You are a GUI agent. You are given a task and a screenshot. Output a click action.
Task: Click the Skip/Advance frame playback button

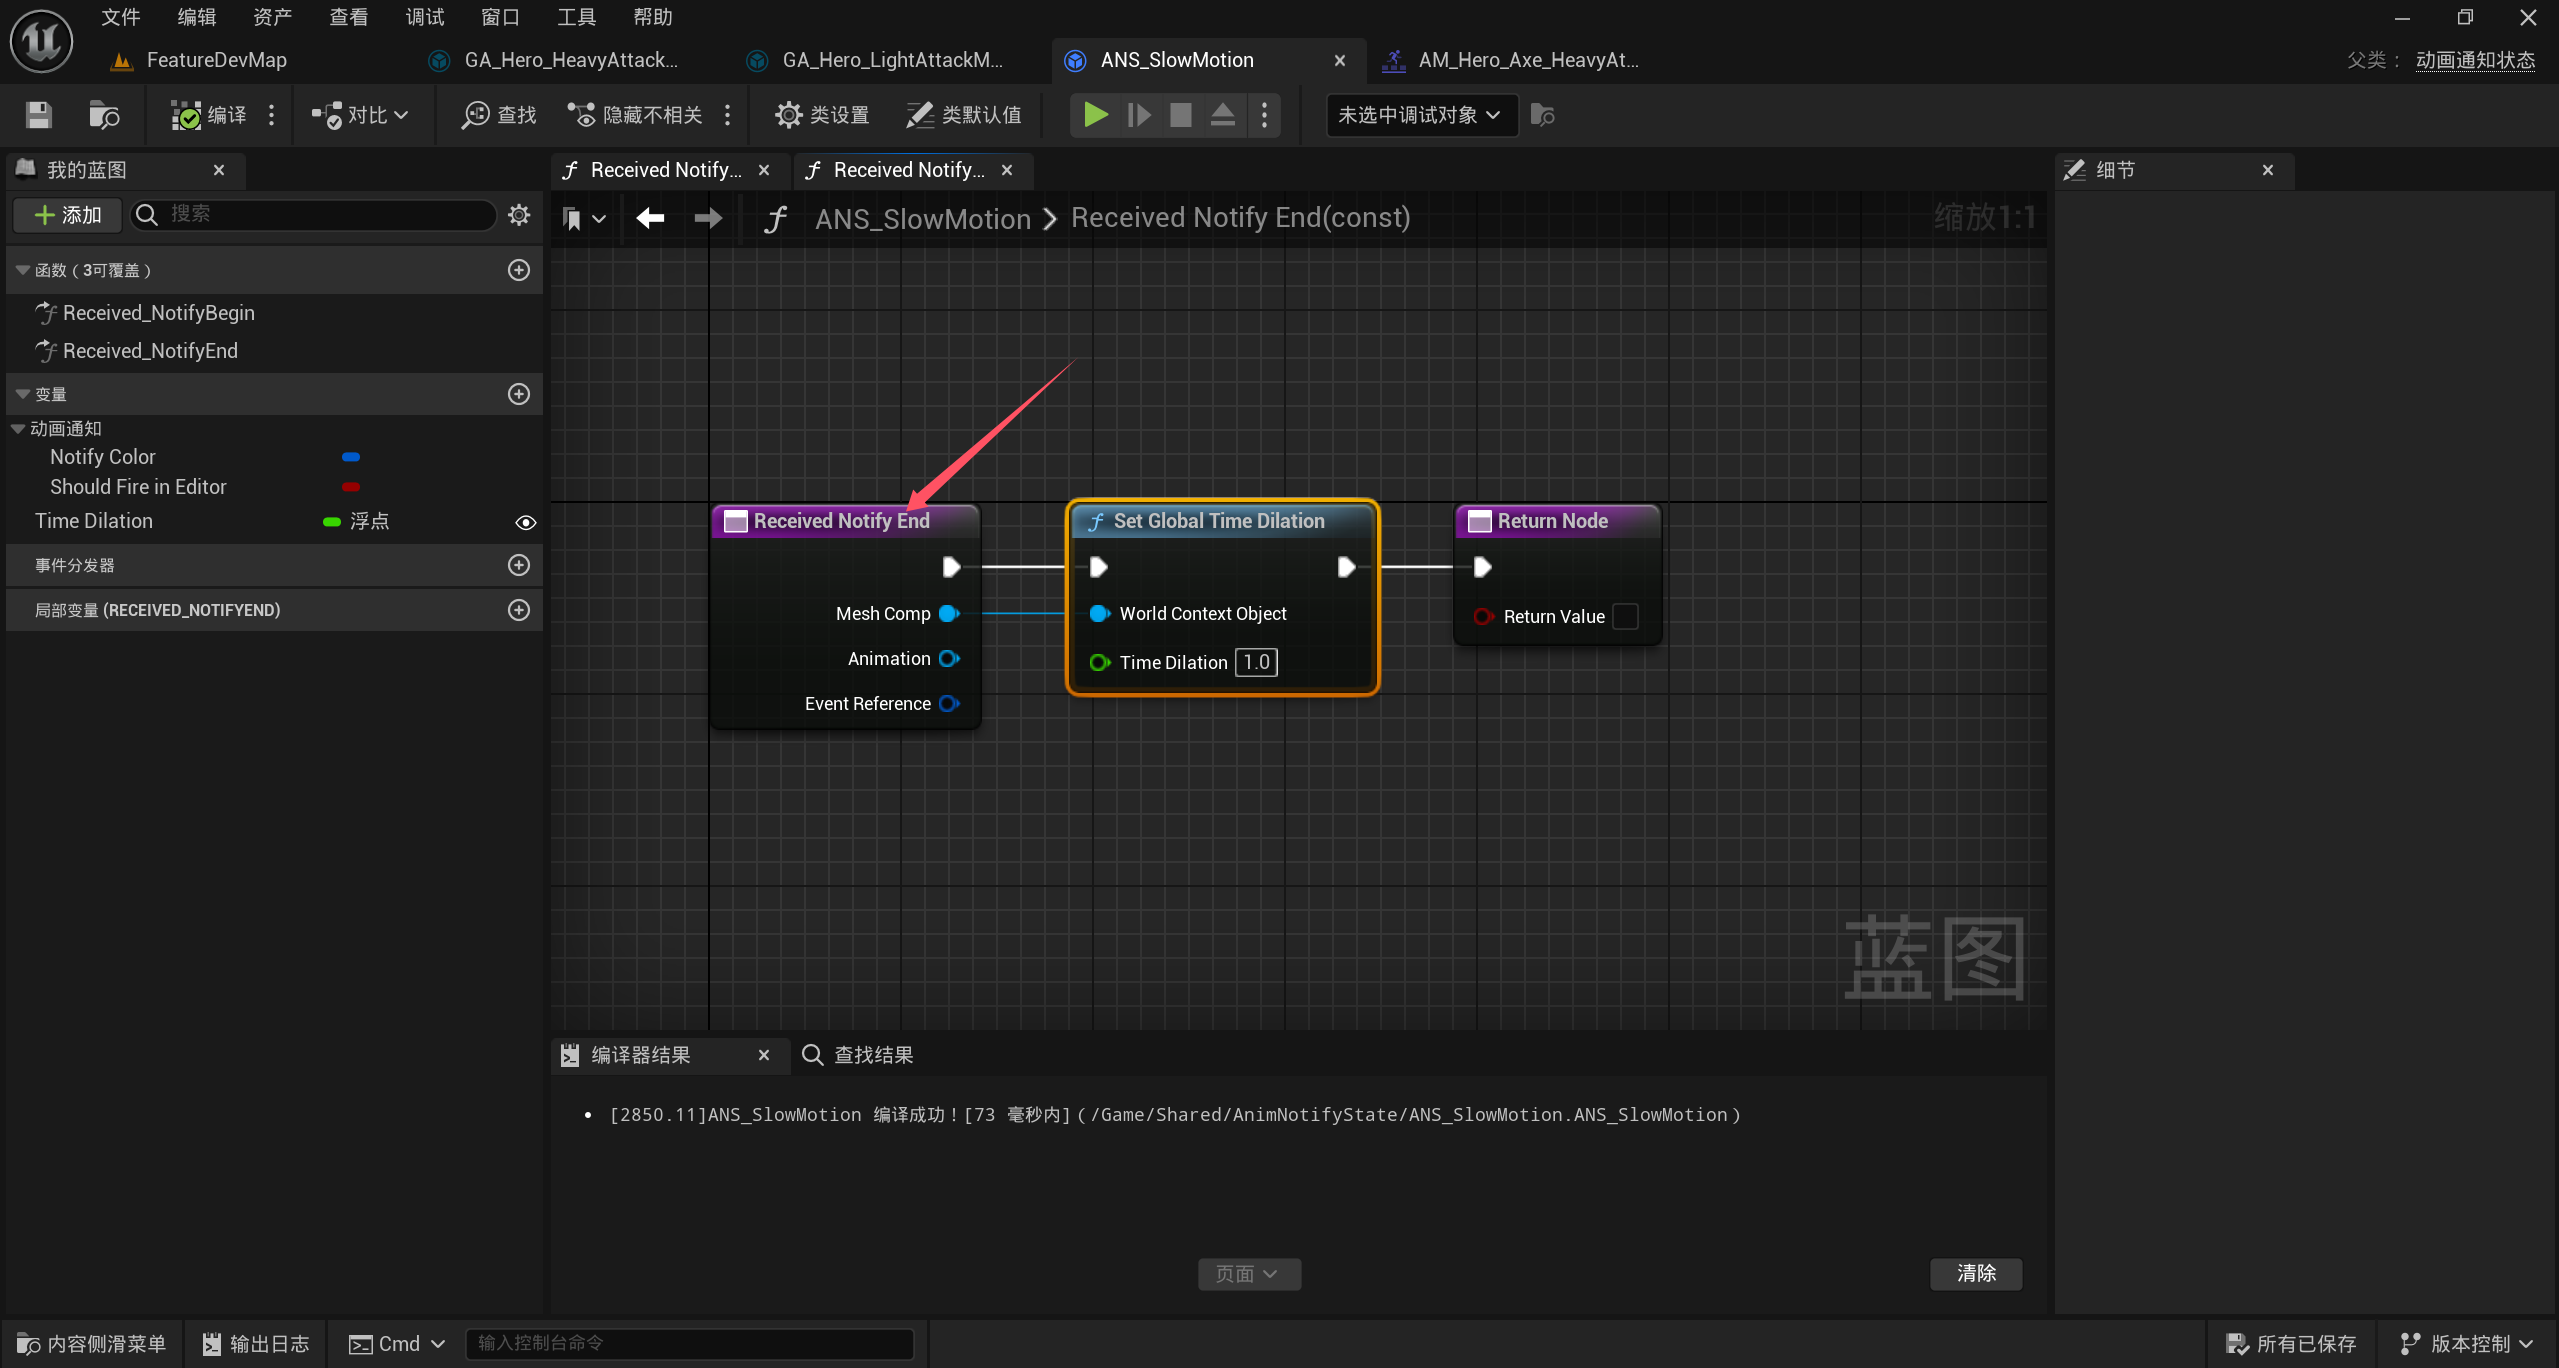pyautogui.click(x=1138, y=115)
